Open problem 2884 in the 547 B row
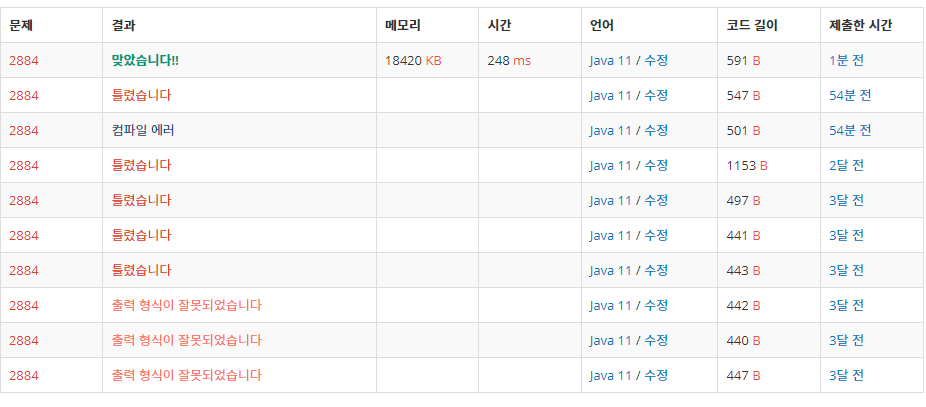This screenshot has height=407, width=926. click(x=24, y=95)
